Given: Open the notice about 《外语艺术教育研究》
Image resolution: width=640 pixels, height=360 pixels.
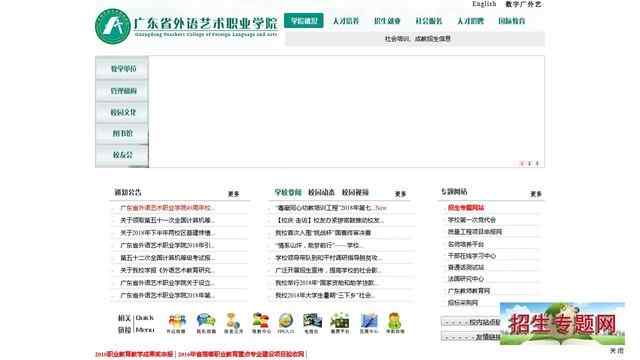Looking at the screenshot, I should tap(167, 270).
